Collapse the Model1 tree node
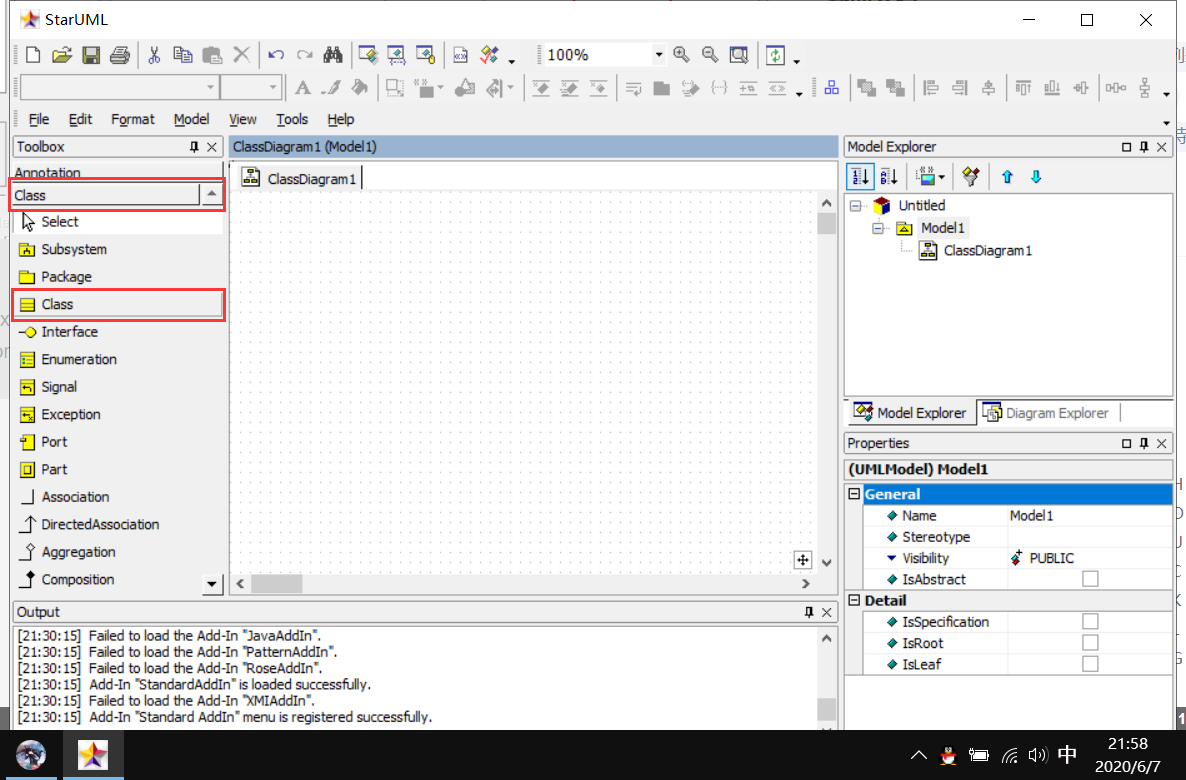This screenshot has height=780, width=1186. [877, 228]
